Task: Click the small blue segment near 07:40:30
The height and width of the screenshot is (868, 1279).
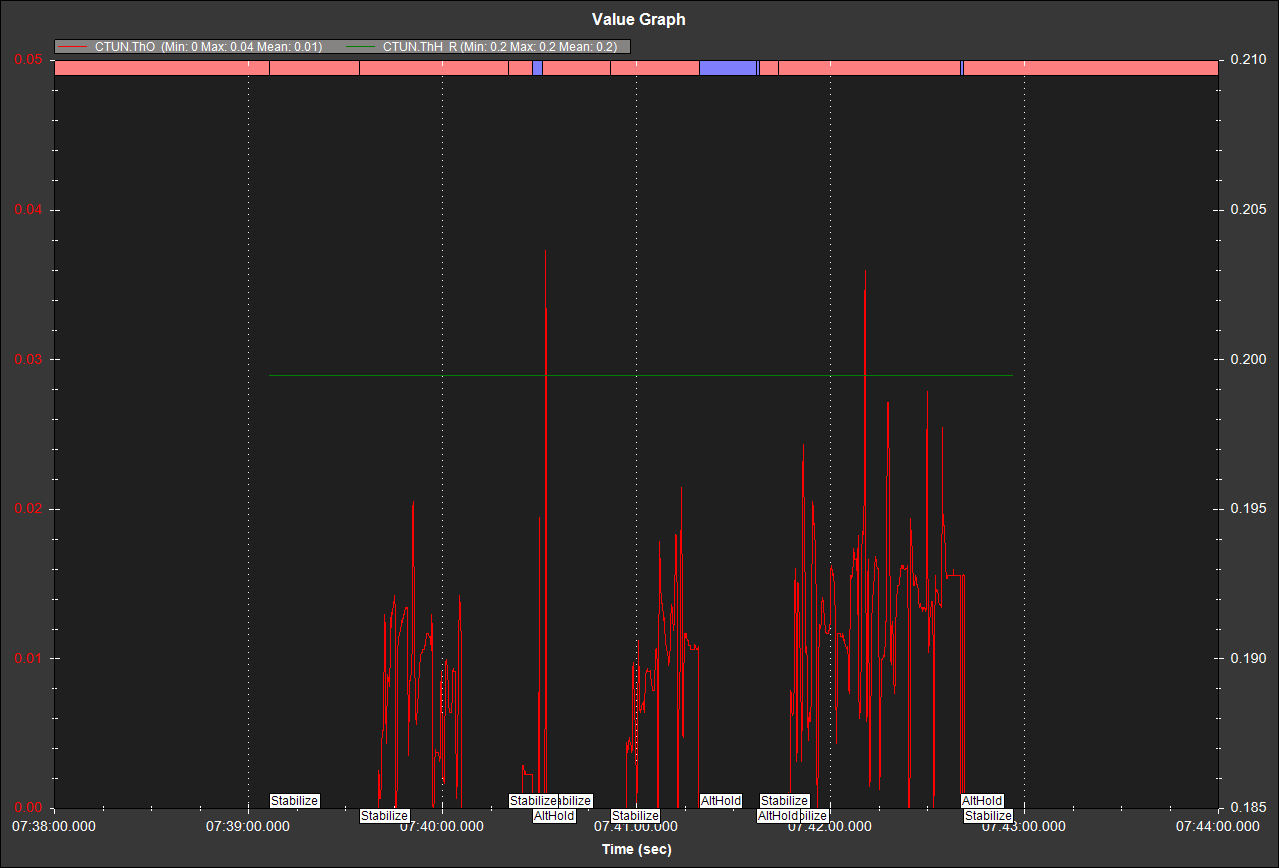Action: tap(537, 68)
